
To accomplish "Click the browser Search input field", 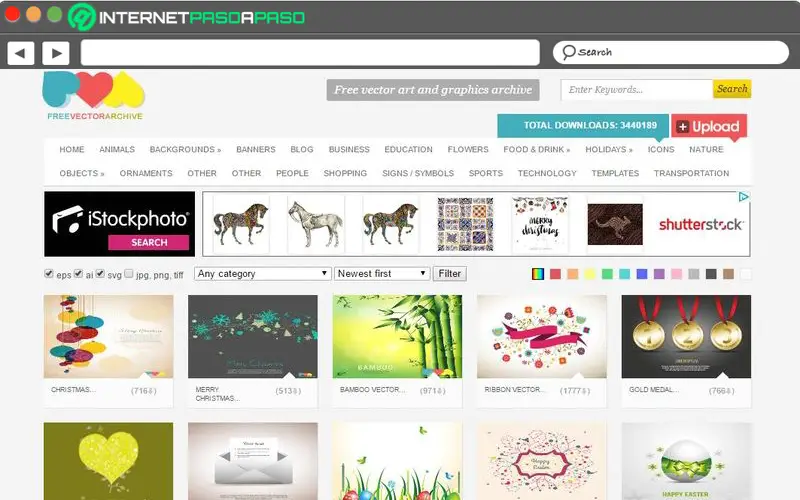I will [x=671, y=53].
